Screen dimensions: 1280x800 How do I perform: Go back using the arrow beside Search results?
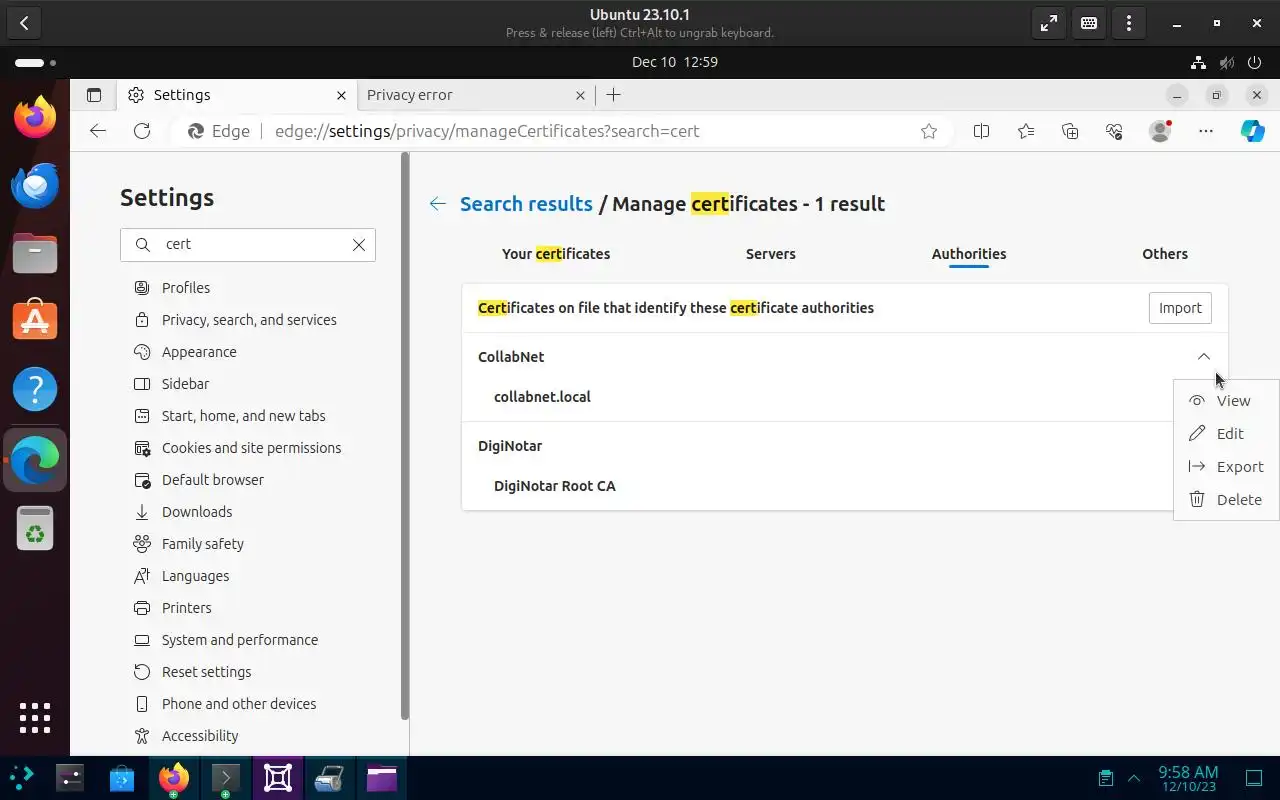pyautogui.click(x=437, y=204)
